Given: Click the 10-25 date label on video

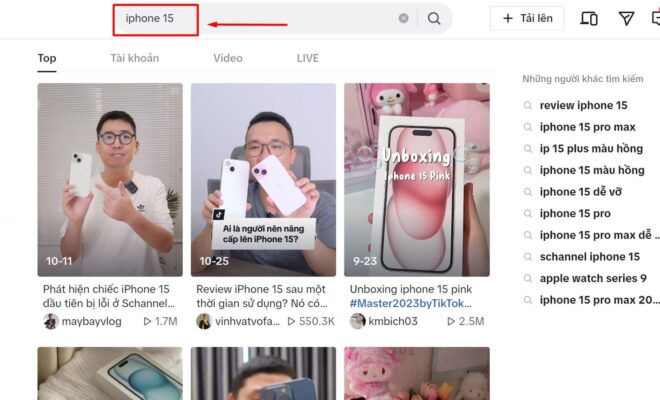Looking at the screenshot, I should (x=214, y=261).
